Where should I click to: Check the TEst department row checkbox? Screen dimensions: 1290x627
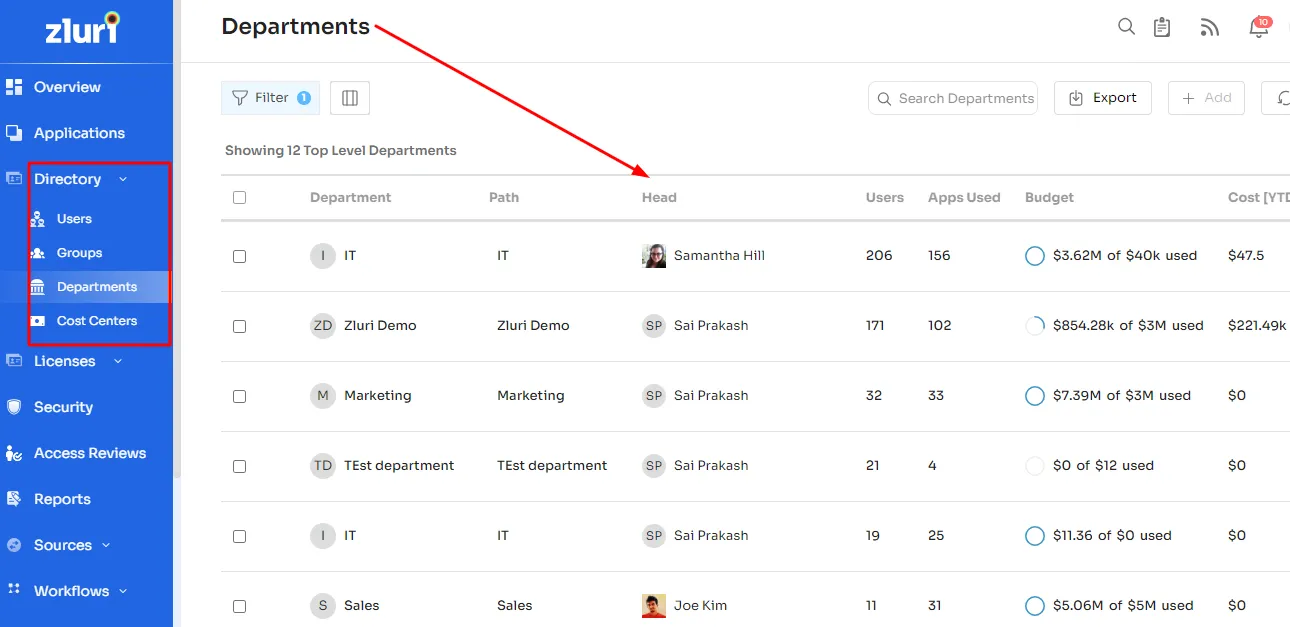pyautogui.click(x=239, y=466)
